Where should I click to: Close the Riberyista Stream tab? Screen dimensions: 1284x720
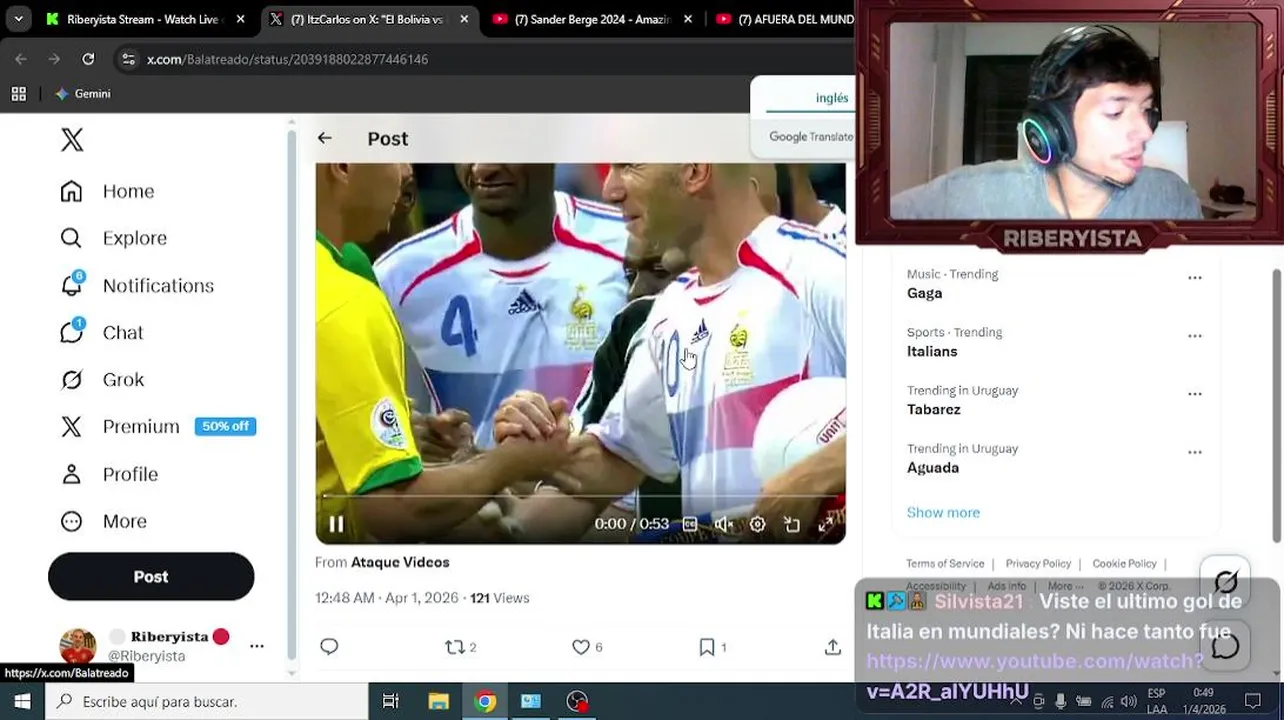tap(240, 19)
